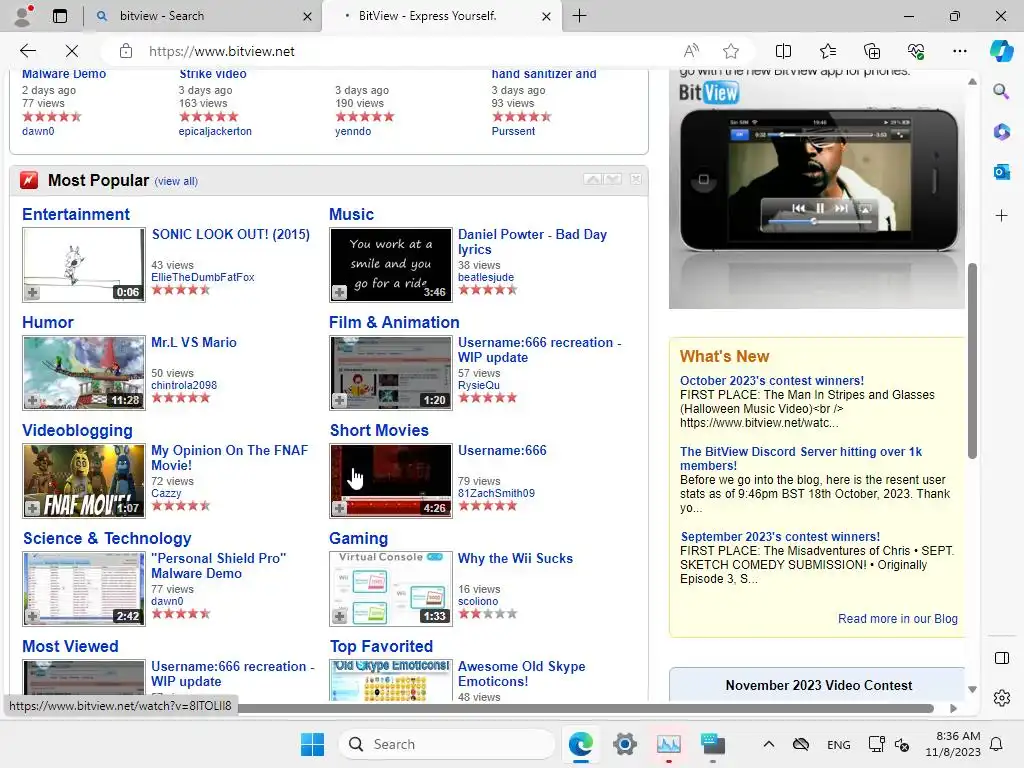Open Copilot icon in Edge
Viewport: 1024px width, 768px height.
click(x=1001, y=51)
